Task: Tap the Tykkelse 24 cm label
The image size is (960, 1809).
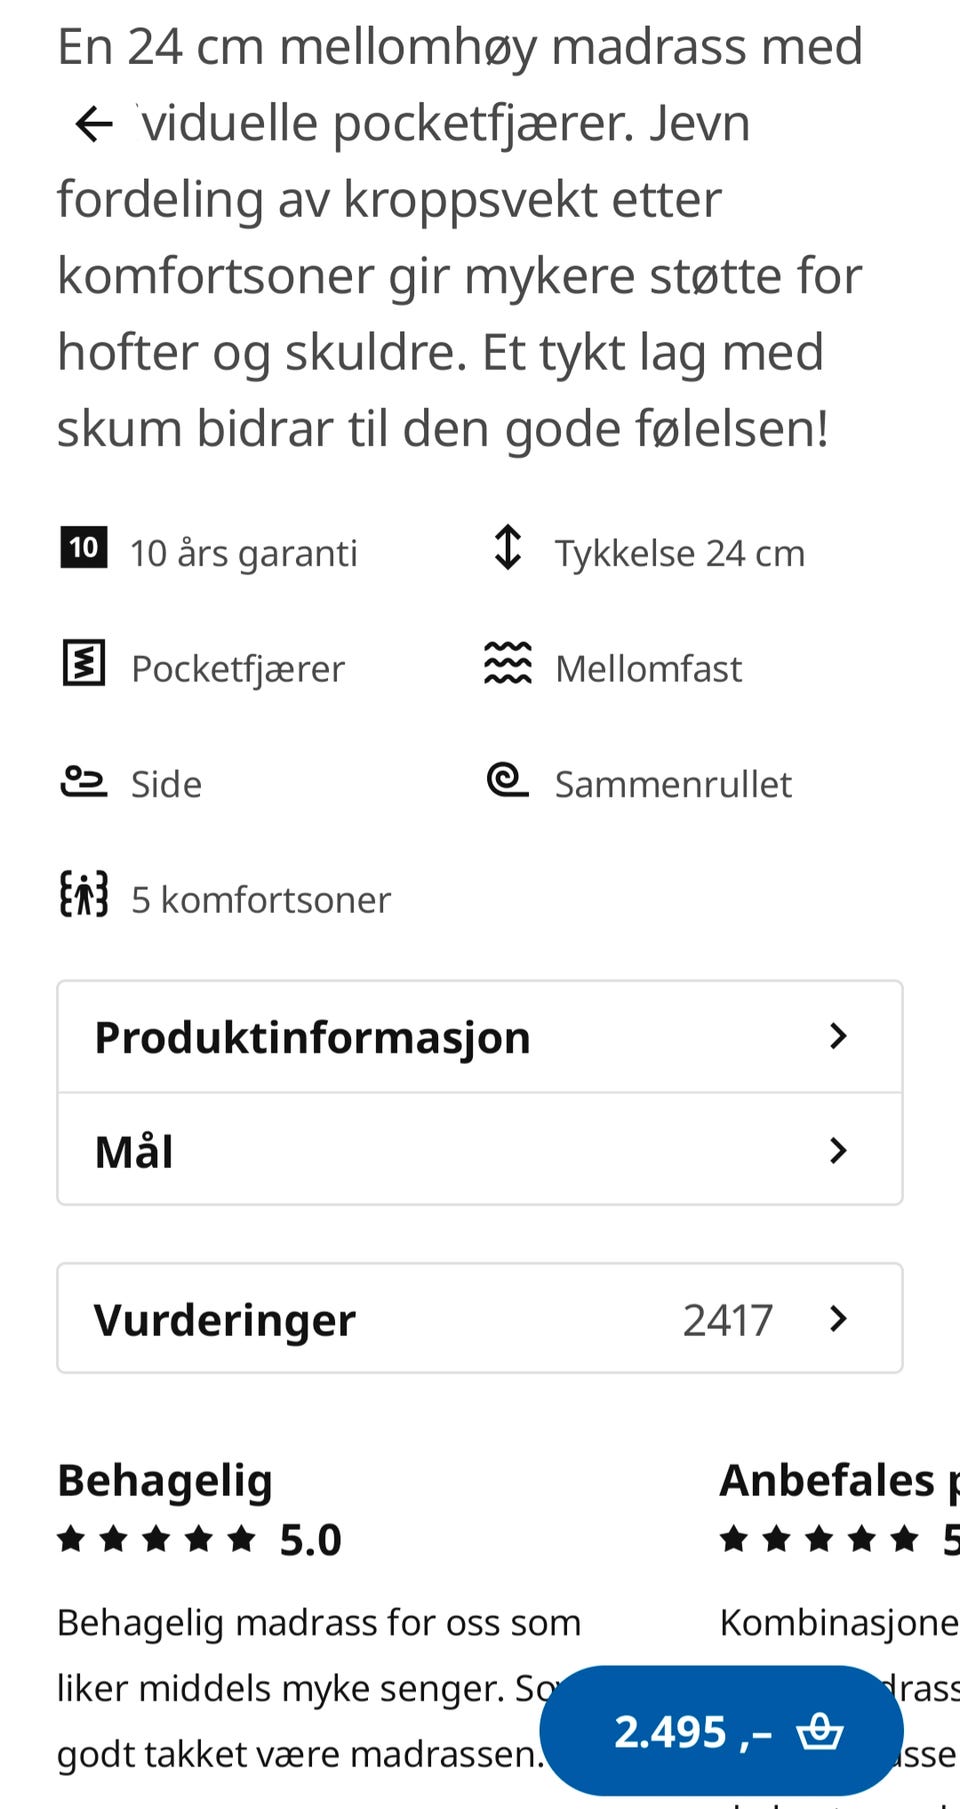Action: [680, 553]
